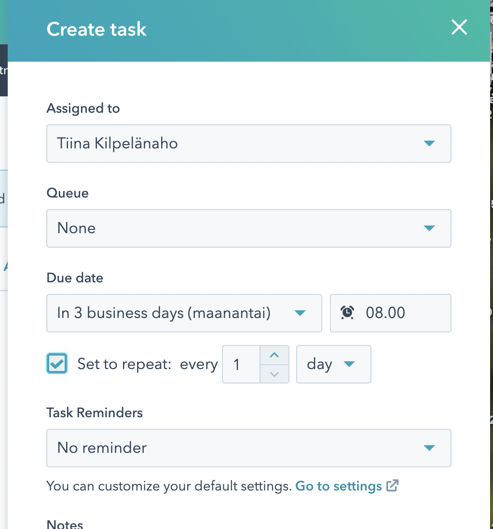Expand the 'No reminder' dropdown
The height and width of the screenshot is (529, 493).
249,448
